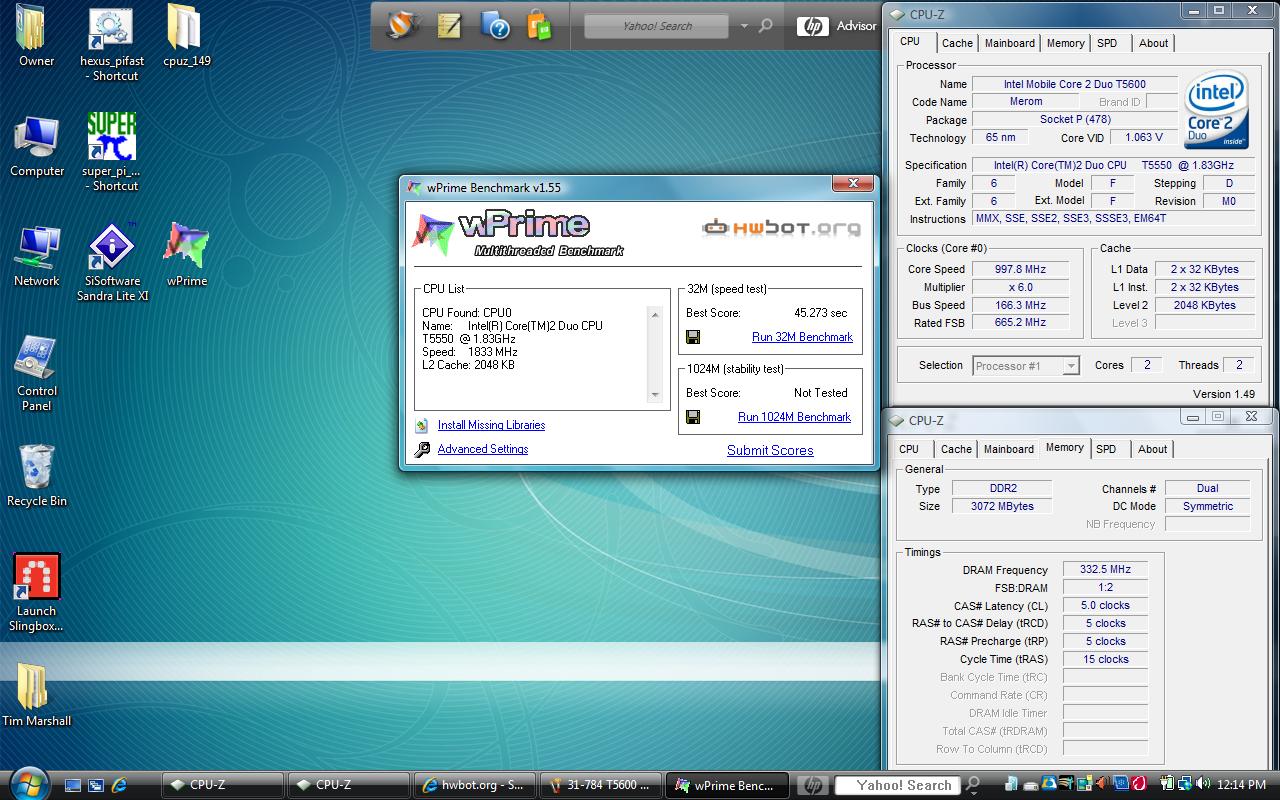Switch to Cache tab in upper CPU-Z
1280x800 pixels.
tap(957, 43)
